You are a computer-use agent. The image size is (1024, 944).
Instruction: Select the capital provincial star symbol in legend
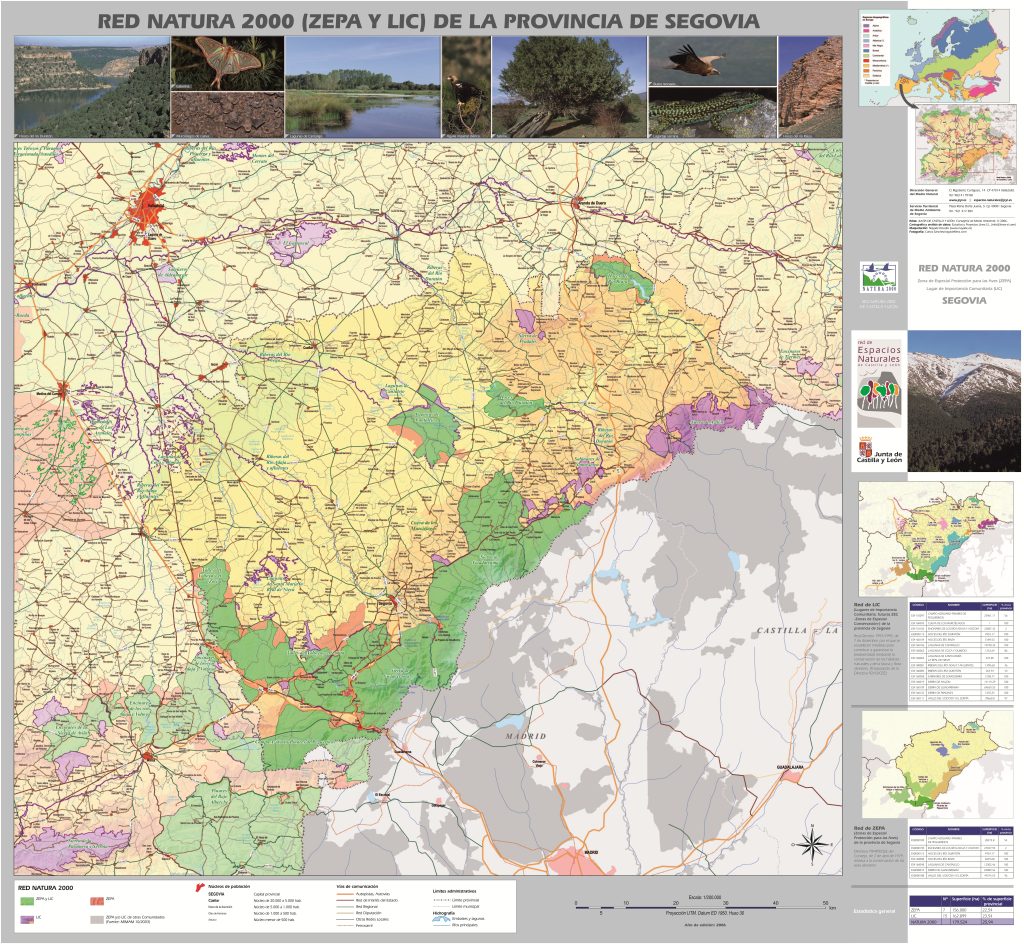click(200, 885)
